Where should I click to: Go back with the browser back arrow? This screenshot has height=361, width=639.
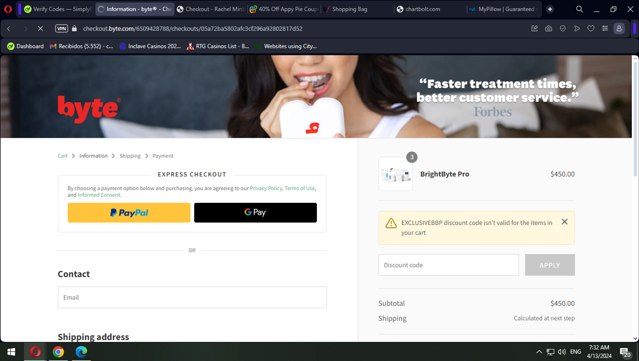(9, 29)
